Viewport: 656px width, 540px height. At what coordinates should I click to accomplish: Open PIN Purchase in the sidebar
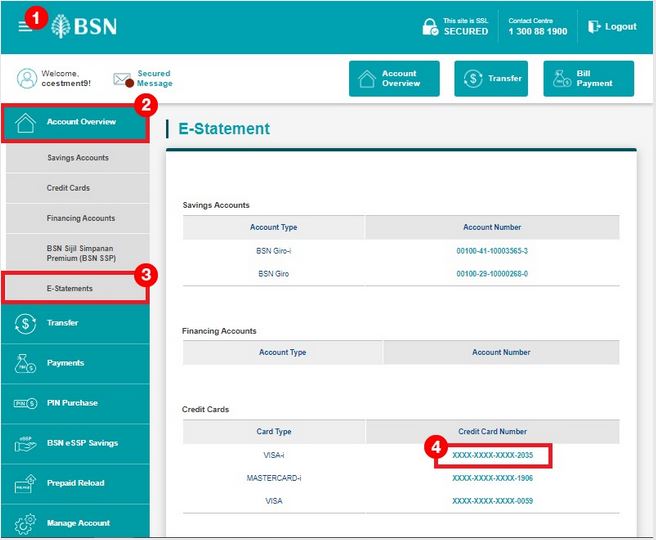tap(75, 403)
